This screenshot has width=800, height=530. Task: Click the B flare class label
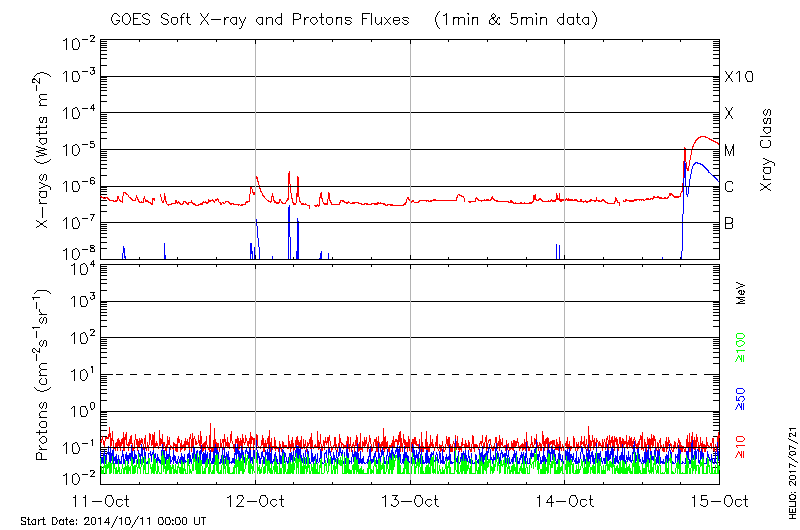coord(729,223)
